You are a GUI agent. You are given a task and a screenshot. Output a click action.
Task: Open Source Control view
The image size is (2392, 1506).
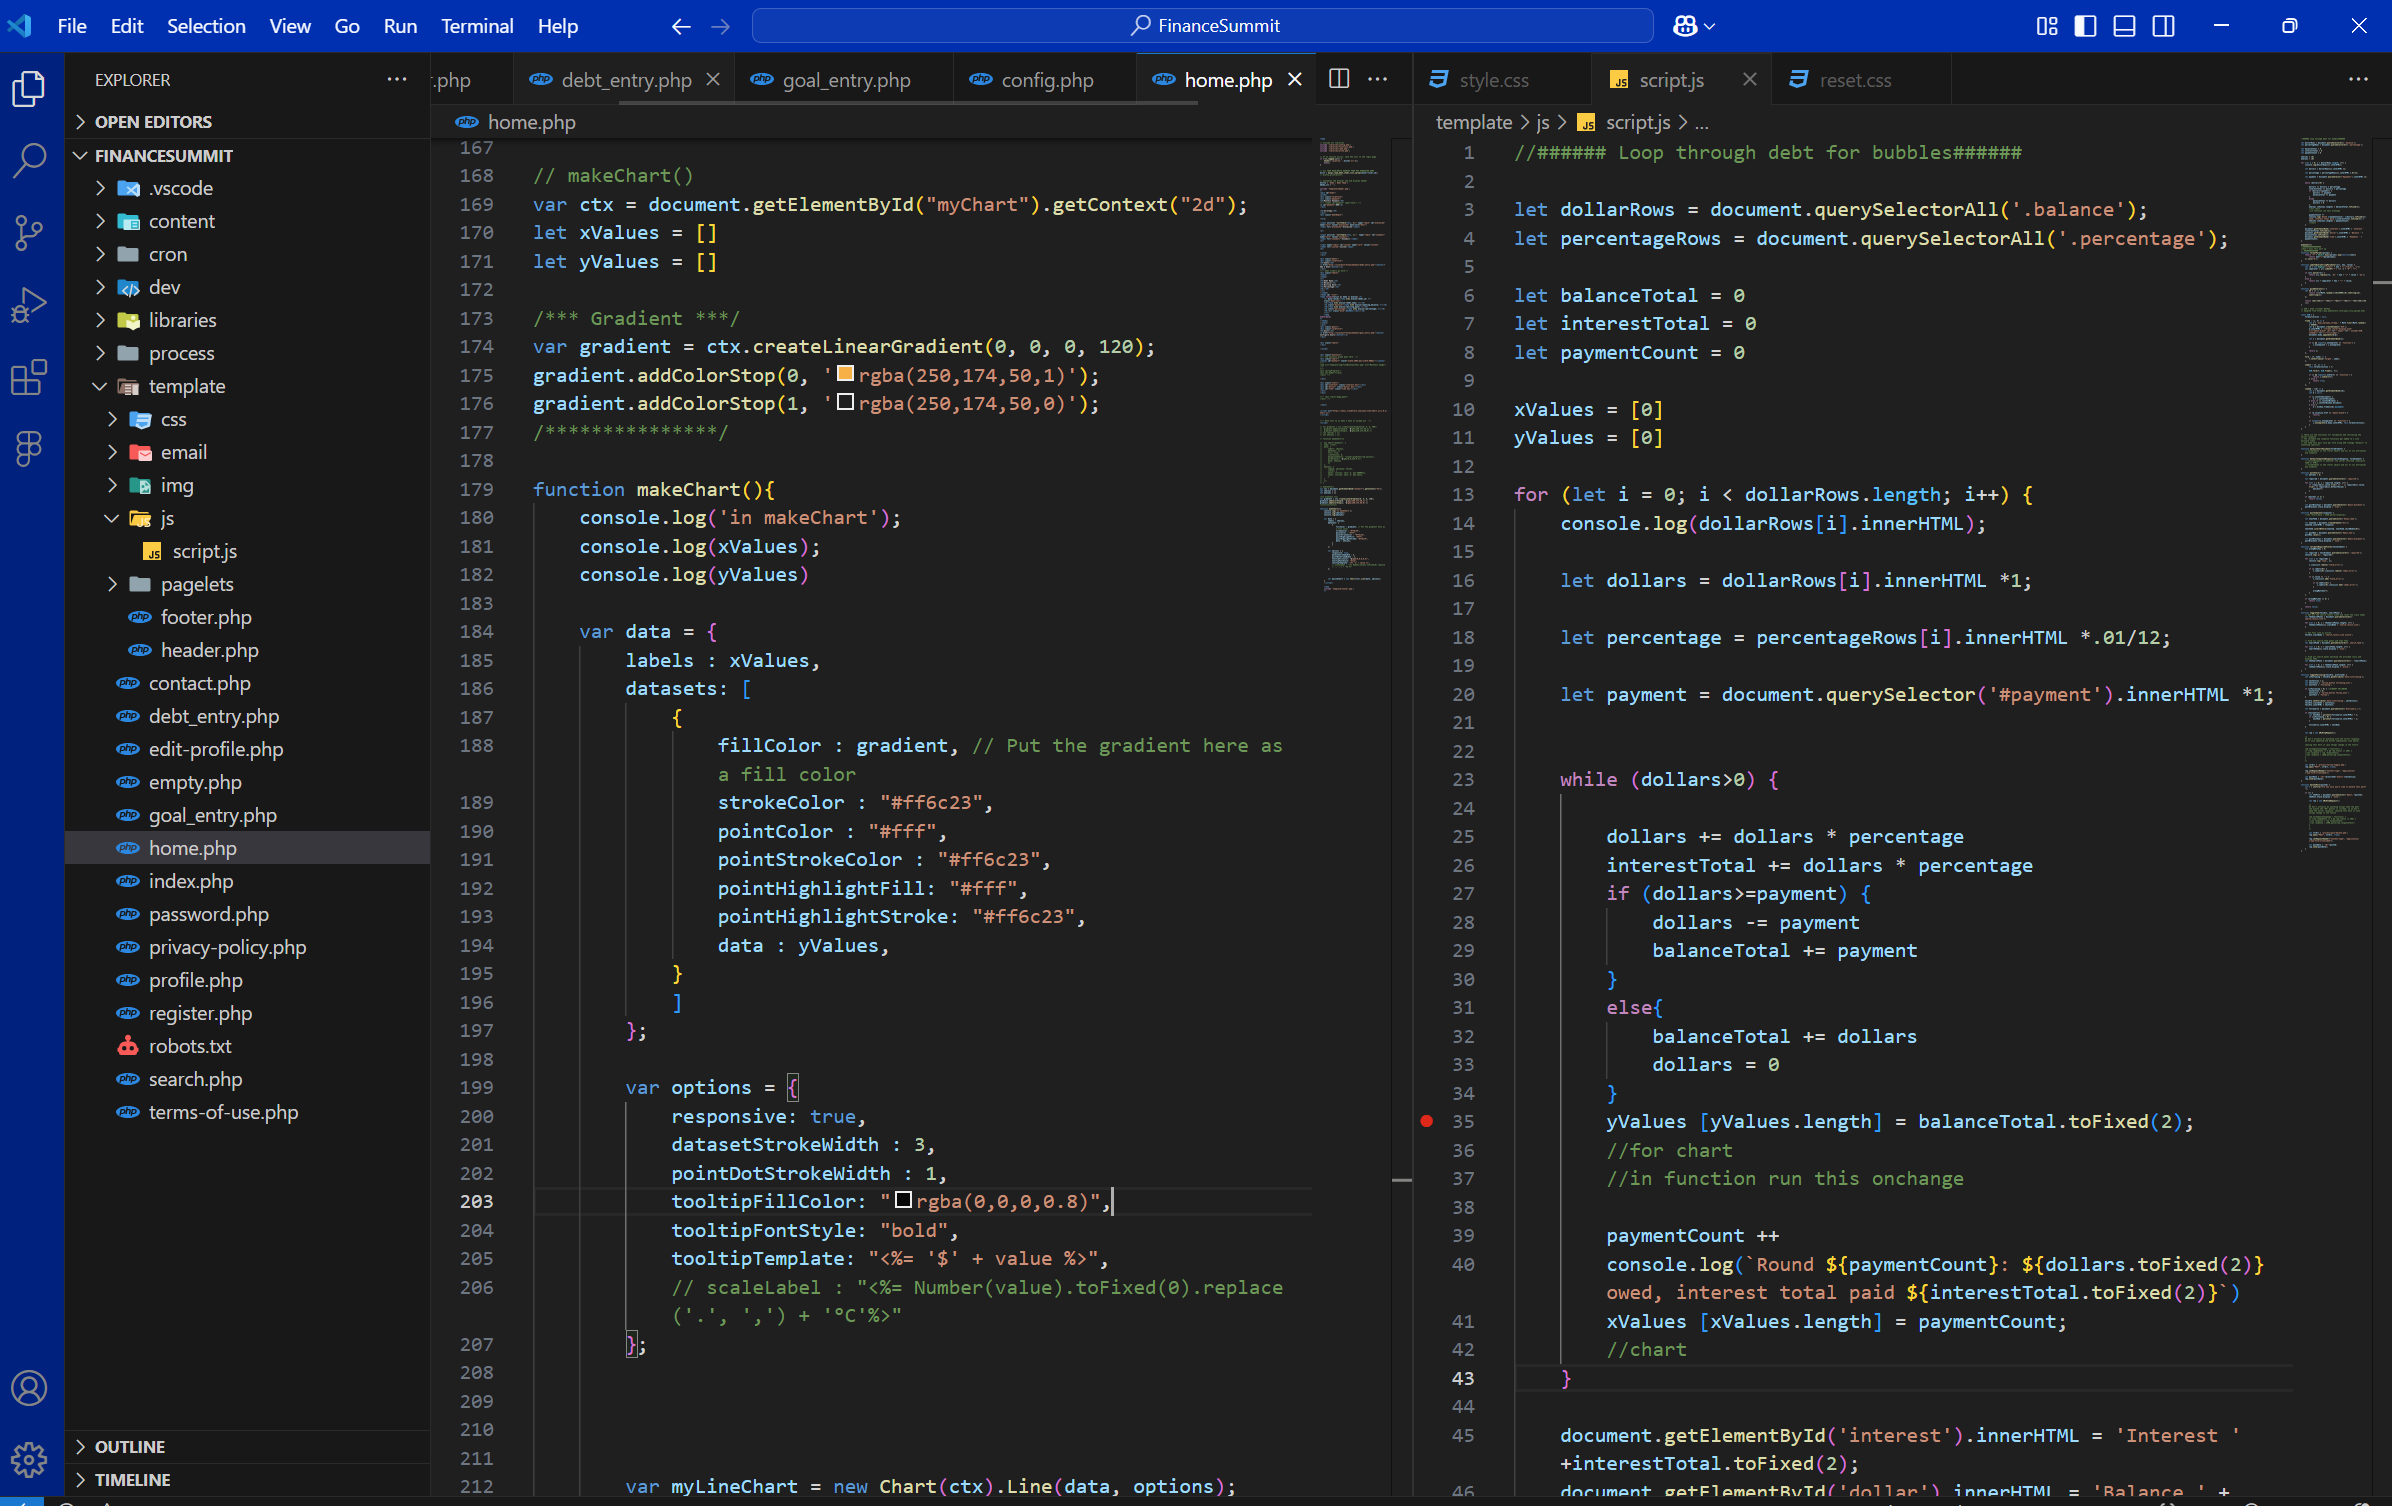[30, 233]
